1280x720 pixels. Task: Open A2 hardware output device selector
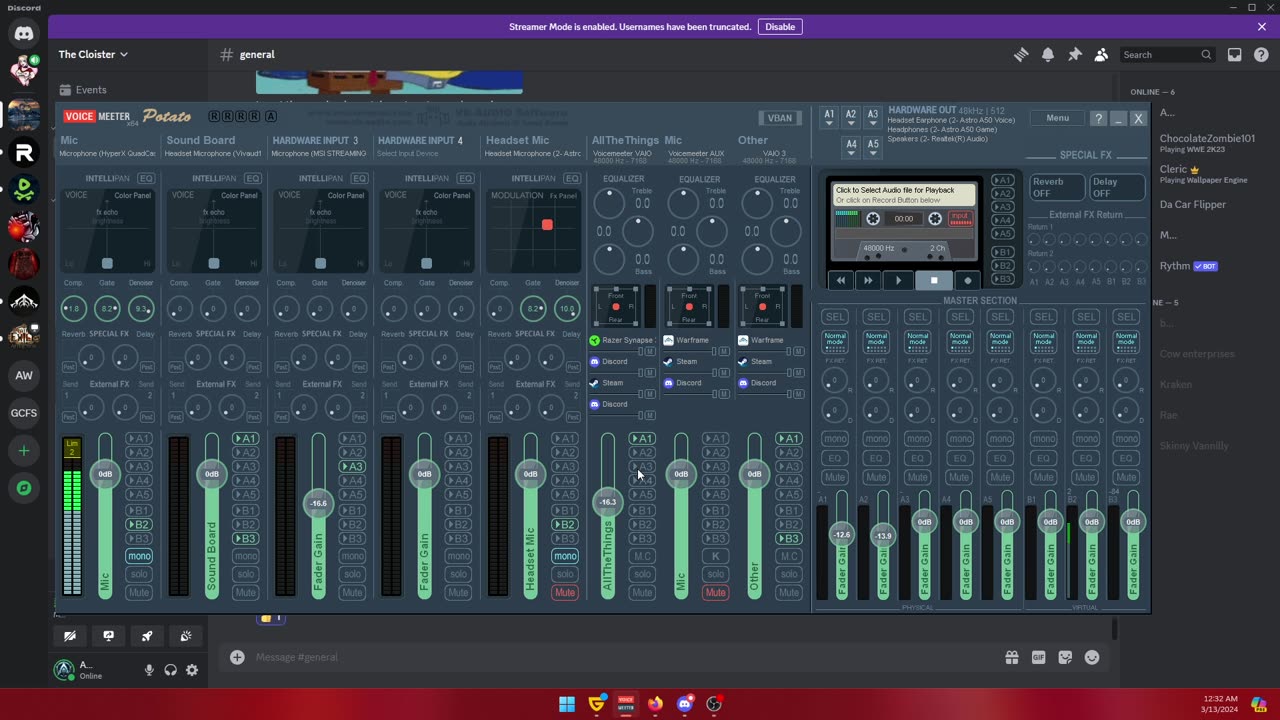pos(851,116)
